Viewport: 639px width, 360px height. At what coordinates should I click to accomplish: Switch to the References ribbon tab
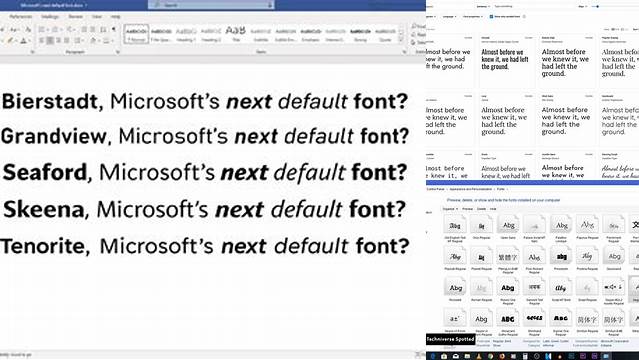pos(20,17)
